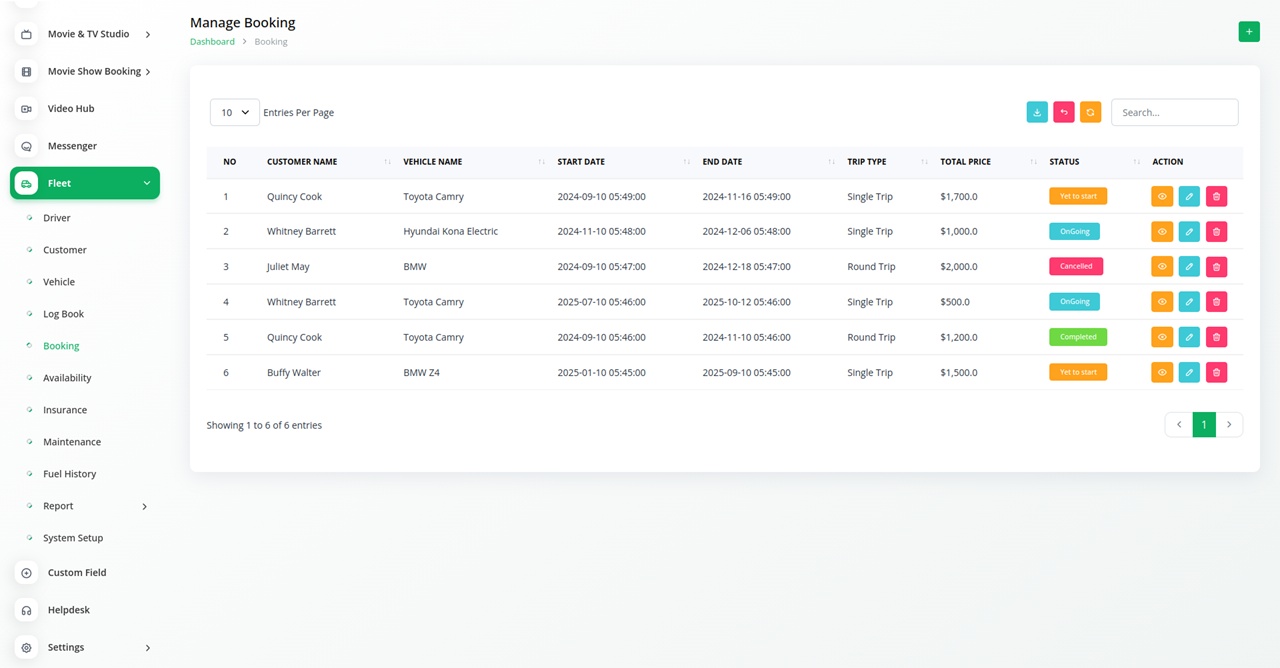The image size is (1280, 668).
Task: View Whitney Barrett's $500.0 booking eye icon
Action: 1162,302
